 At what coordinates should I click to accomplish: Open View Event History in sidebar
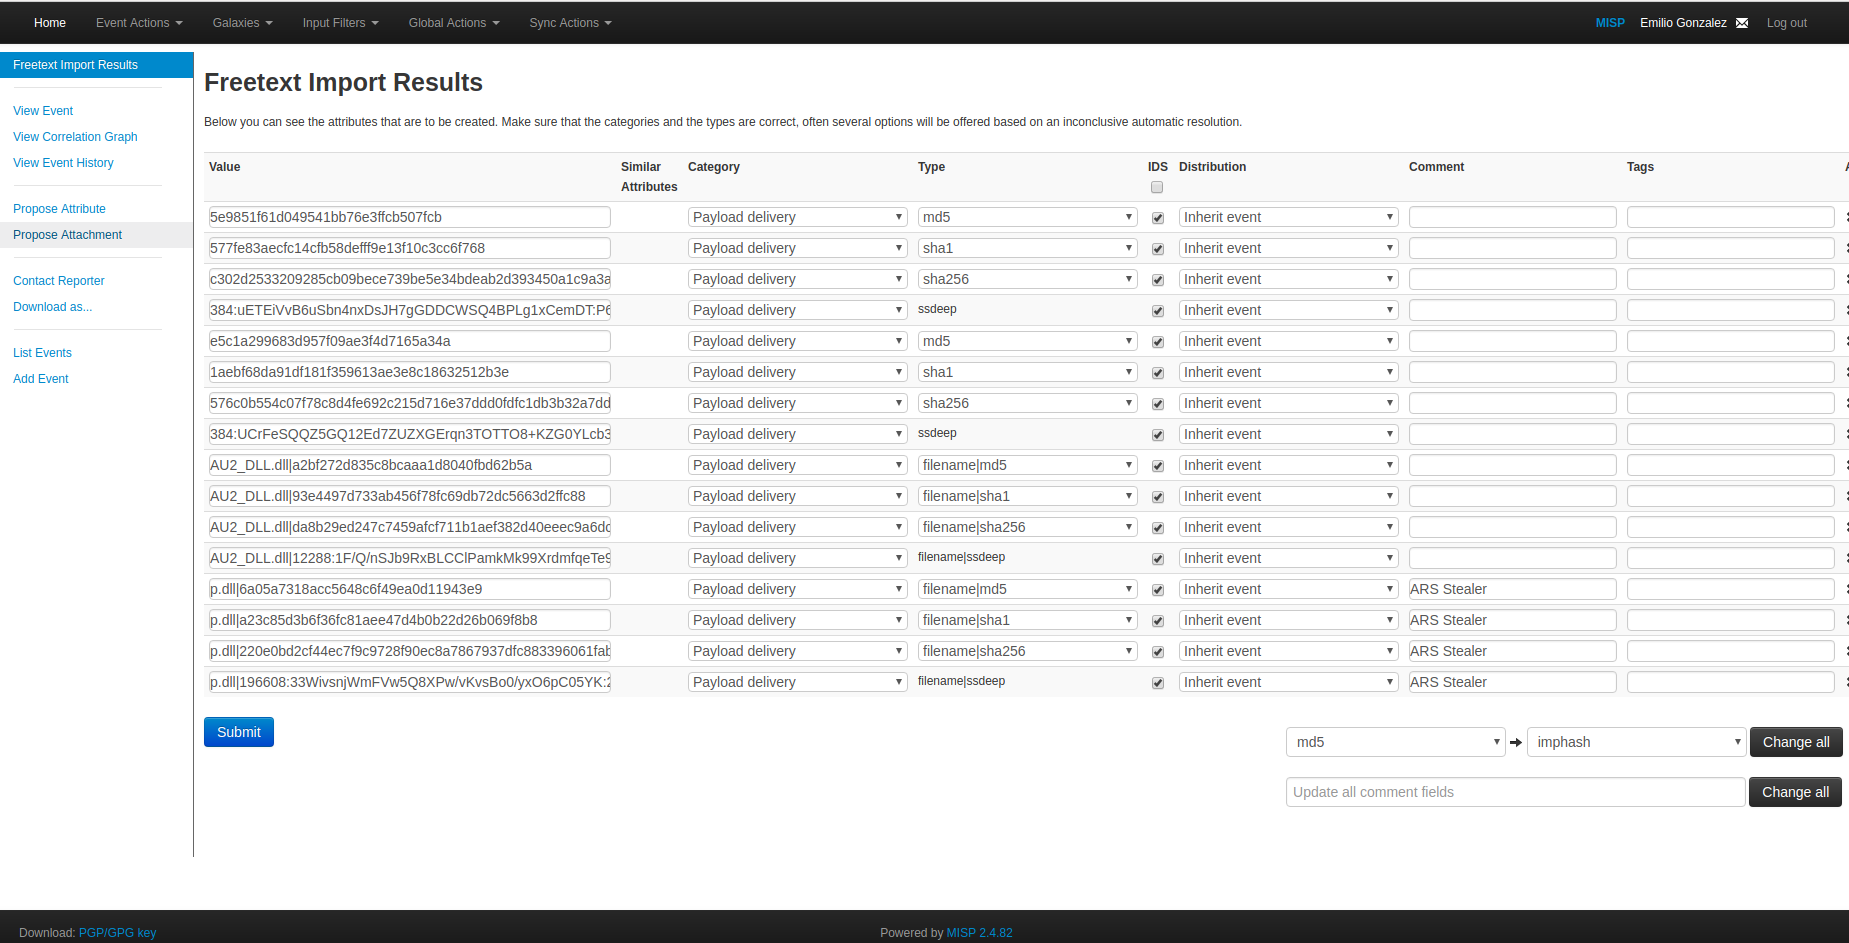(63, 163)
